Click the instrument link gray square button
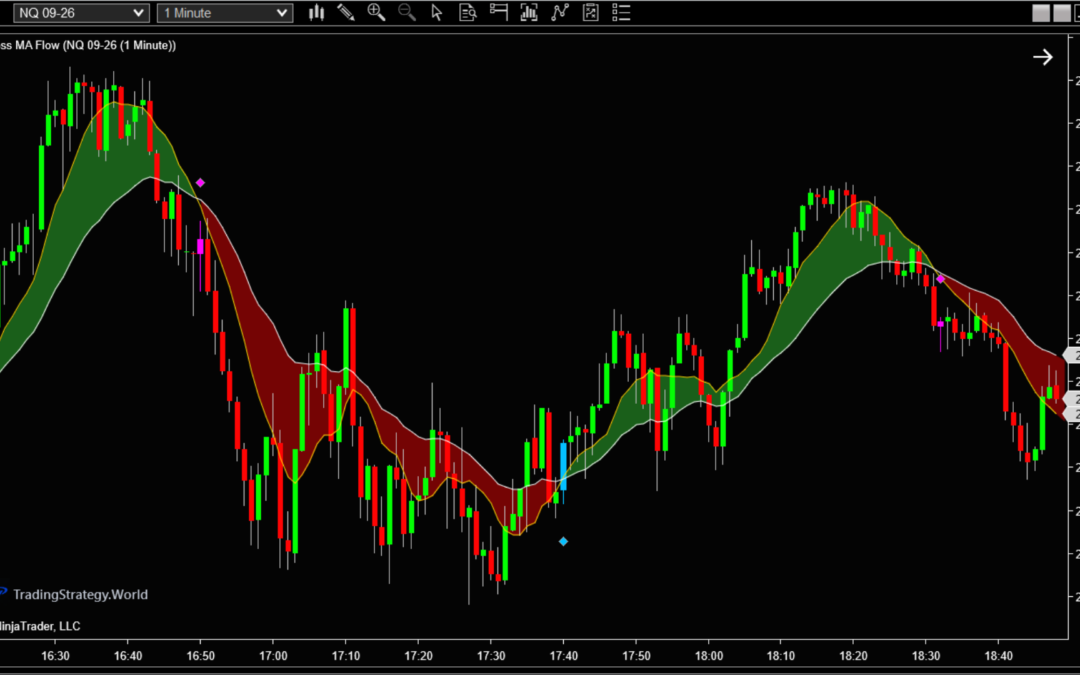Viewport: 1080px width, 675px height. point(1040,13)
